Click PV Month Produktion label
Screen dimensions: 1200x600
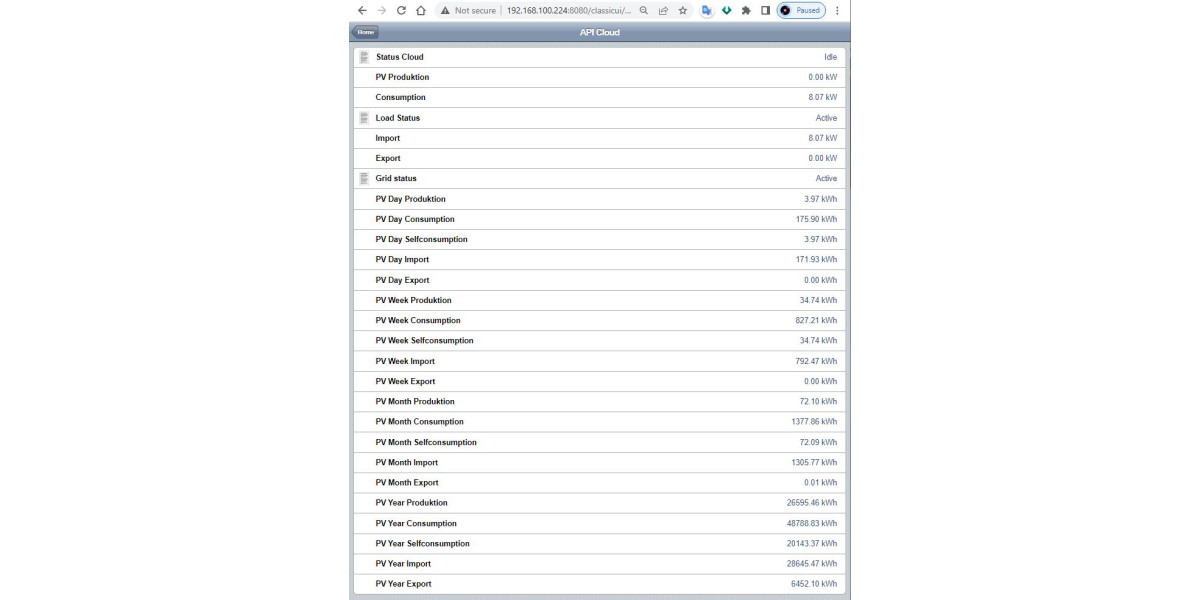pos(415,401)
